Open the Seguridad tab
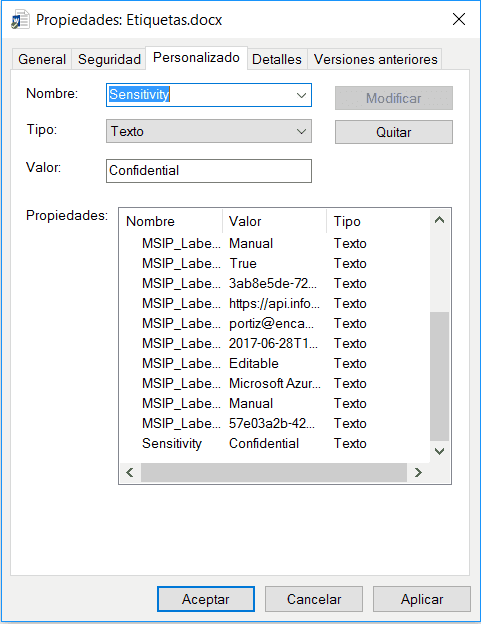This screenshot has width=481, height=624. click(109, 59)
